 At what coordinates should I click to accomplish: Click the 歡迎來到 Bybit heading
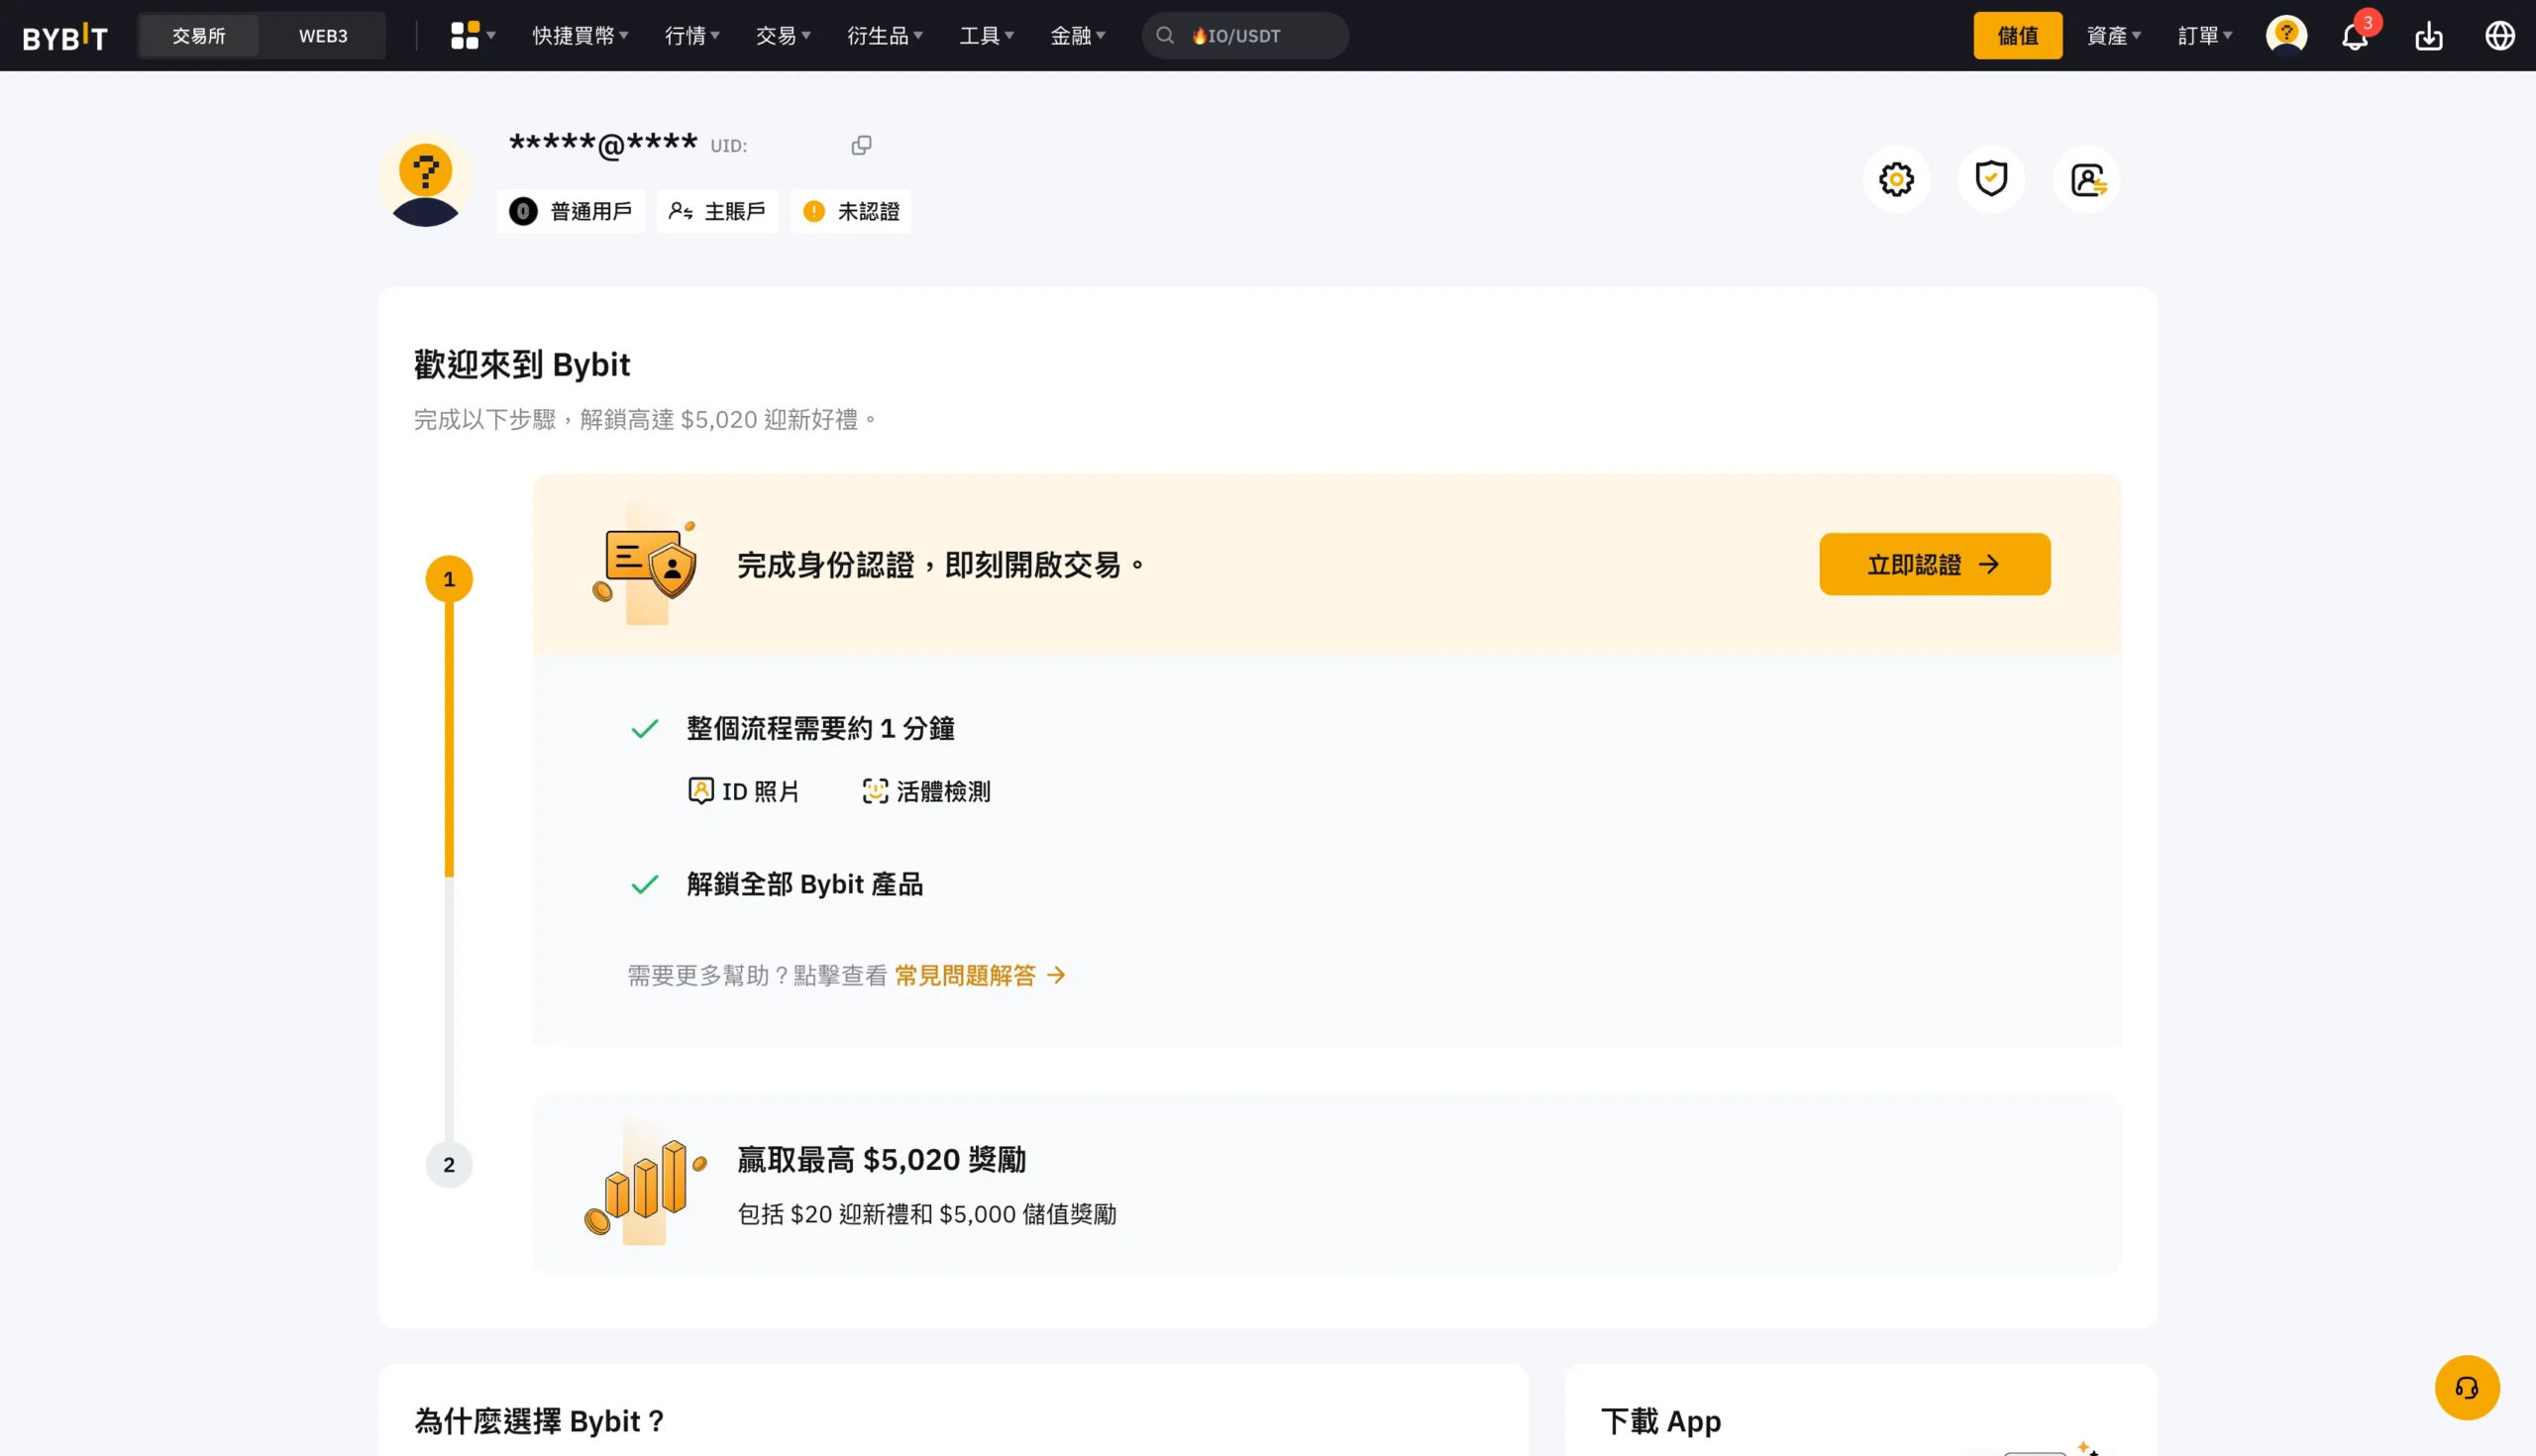point(522,365)
